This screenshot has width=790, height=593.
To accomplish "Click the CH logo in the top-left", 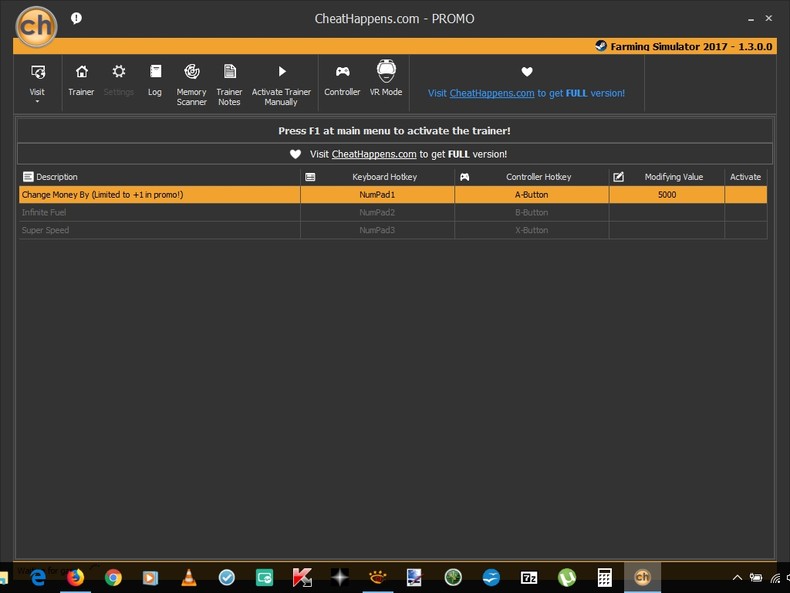I will [36, 26].
